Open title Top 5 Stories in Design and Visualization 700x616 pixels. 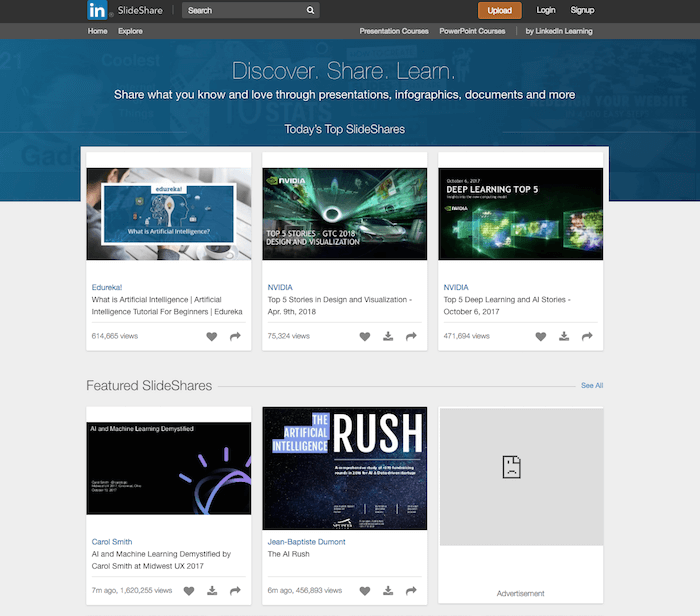340,305
